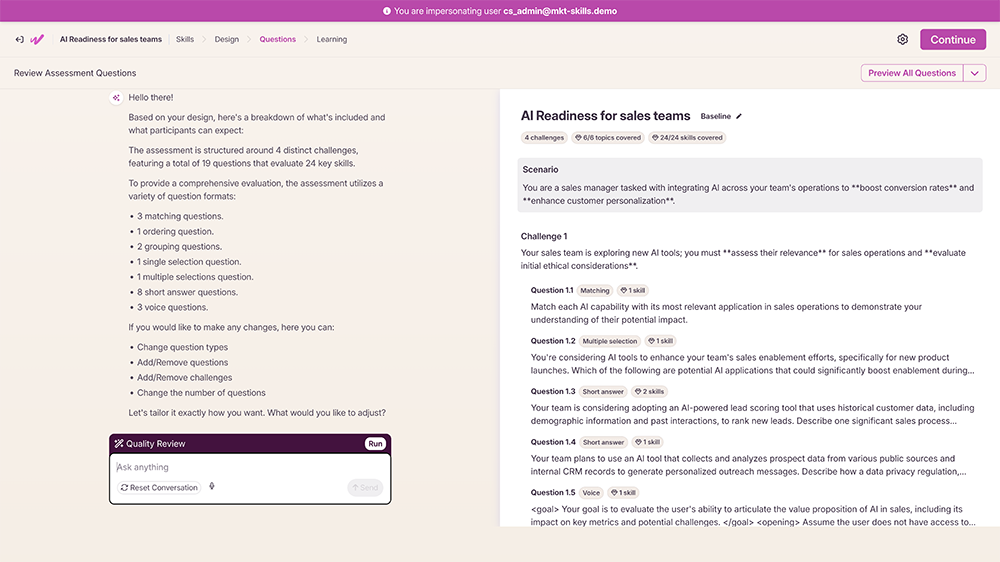Click the AI sparkle avatar beside Hello there

116,98
